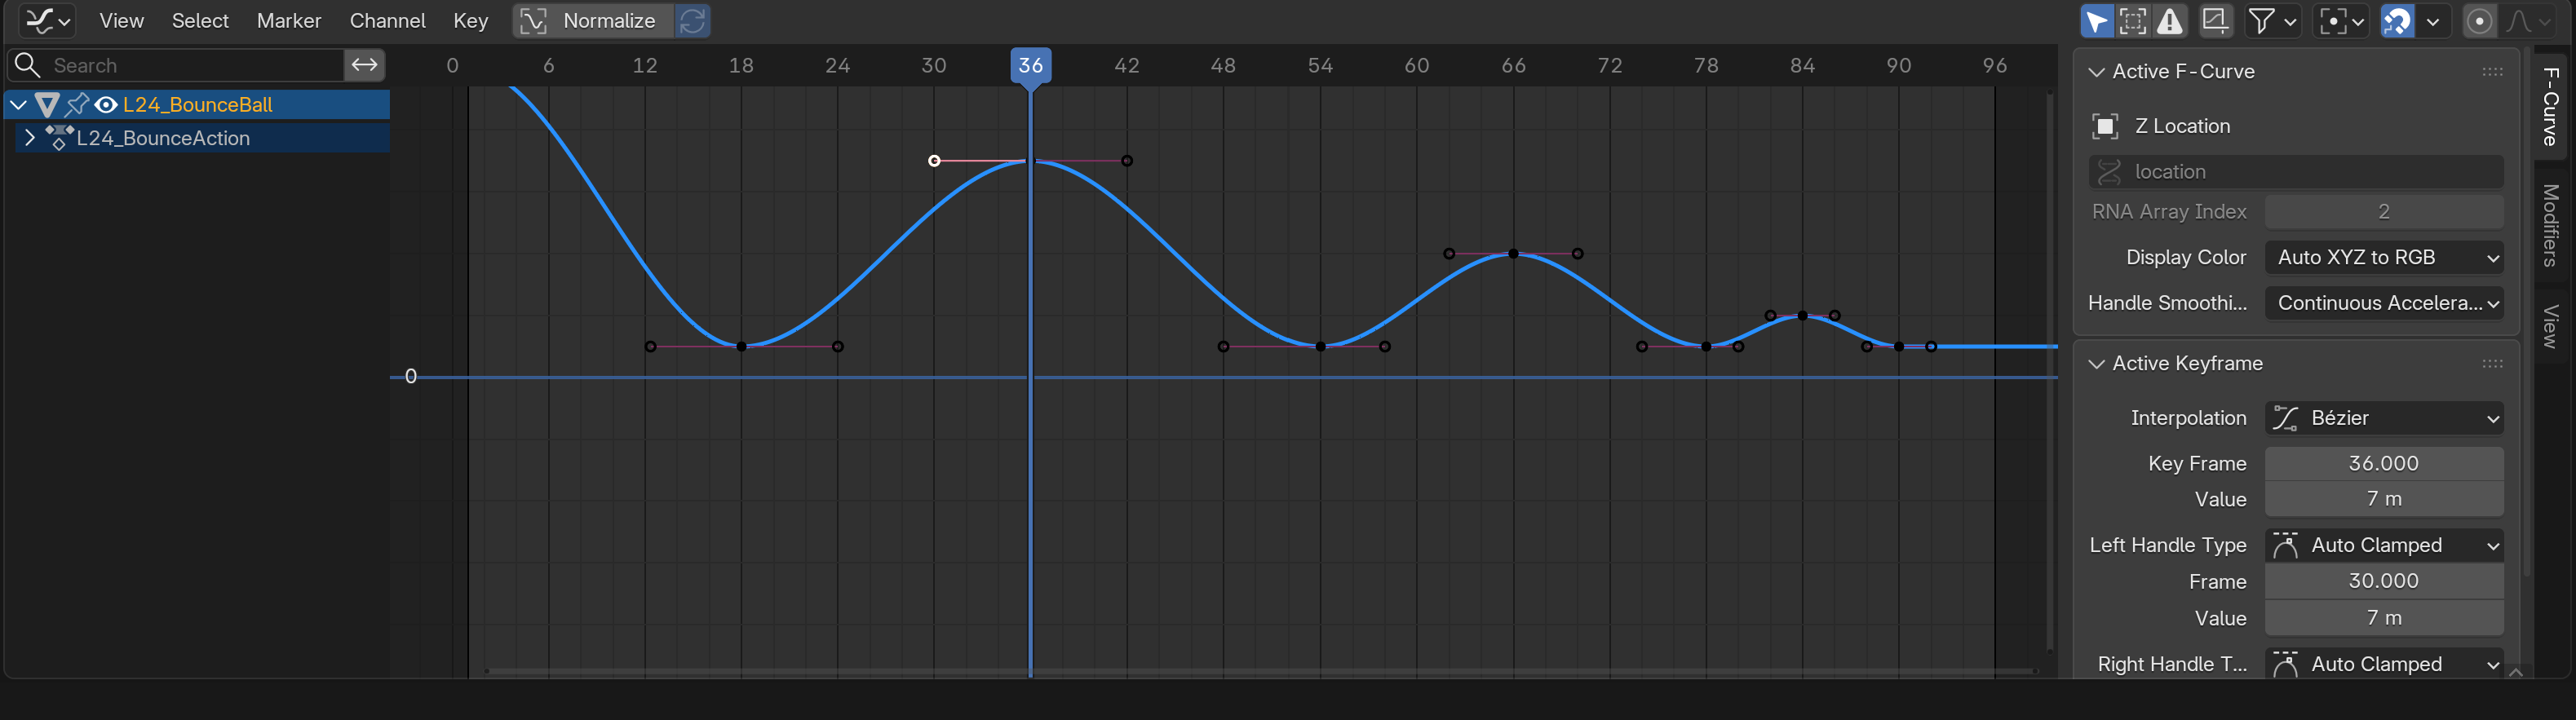Image resolution: width=2576 pixels, height=720 pixels.
Task: Toggle Only Show Errors warning icon
Action: [2169, 20]
